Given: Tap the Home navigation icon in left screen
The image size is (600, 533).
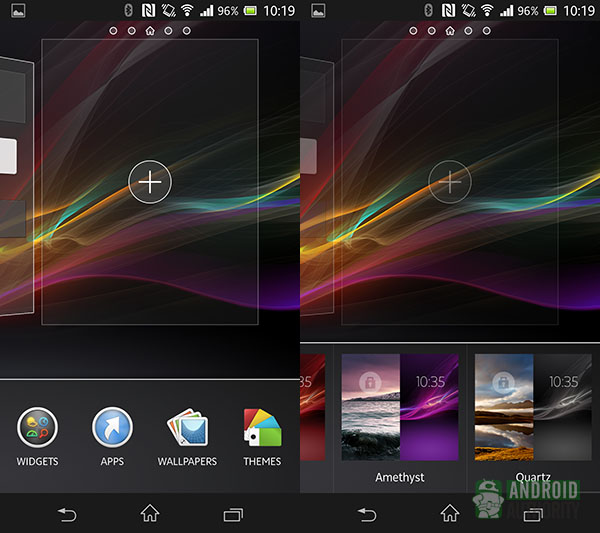Looking at the screenshot, I should pyautogui.click(x=150, y=513).
